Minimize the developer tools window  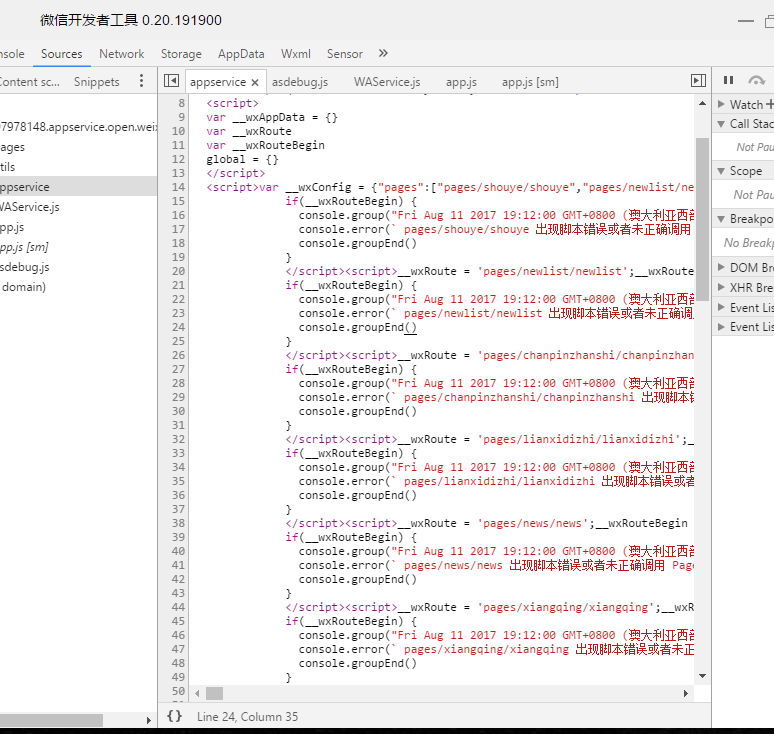[745, 21]
